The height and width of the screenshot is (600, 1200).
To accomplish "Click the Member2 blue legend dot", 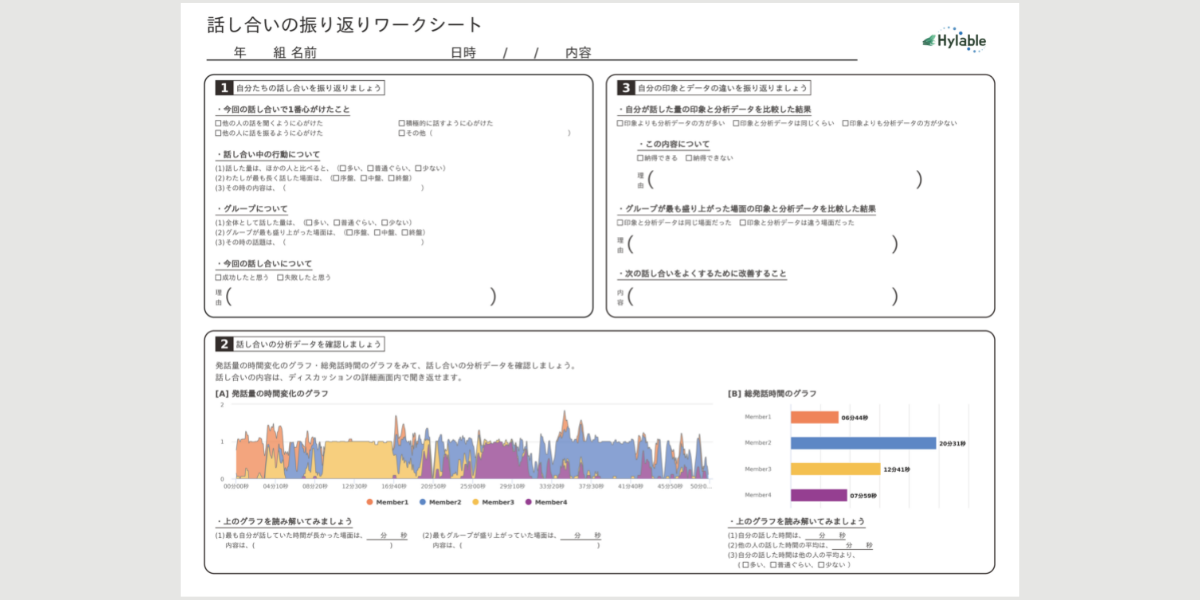I will 423,502.
